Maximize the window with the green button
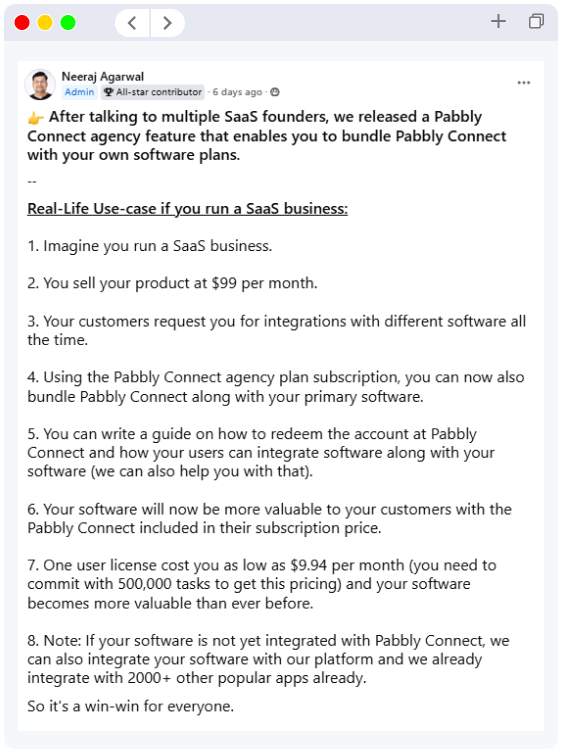This screenshot has height=753, width=562. (68, 23)
